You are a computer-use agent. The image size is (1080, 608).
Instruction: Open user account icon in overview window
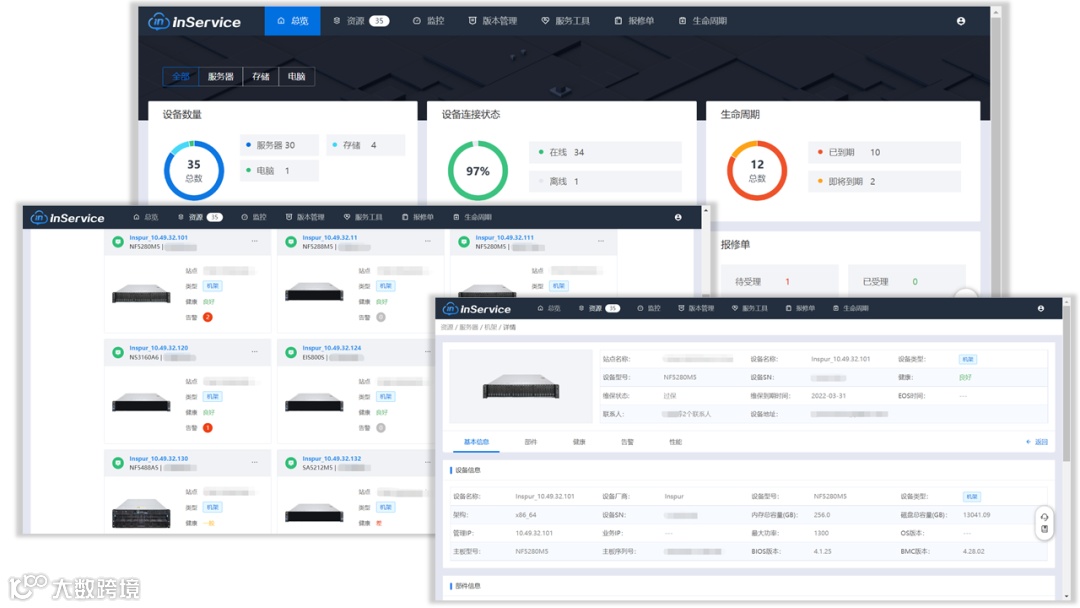[960, 21]
